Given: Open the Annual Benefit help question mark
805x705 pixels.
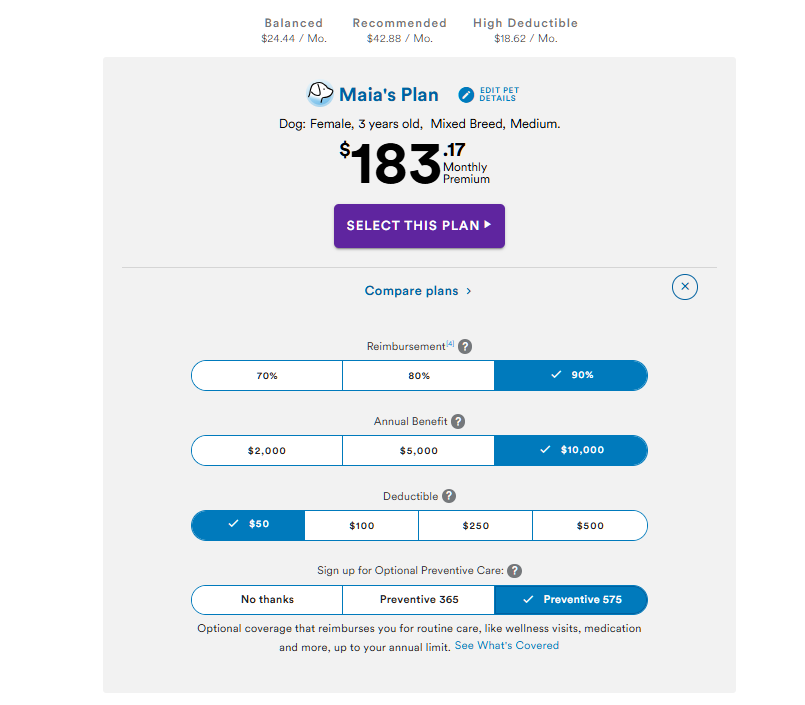Looking at the screenshot, I should coord(458,422).
